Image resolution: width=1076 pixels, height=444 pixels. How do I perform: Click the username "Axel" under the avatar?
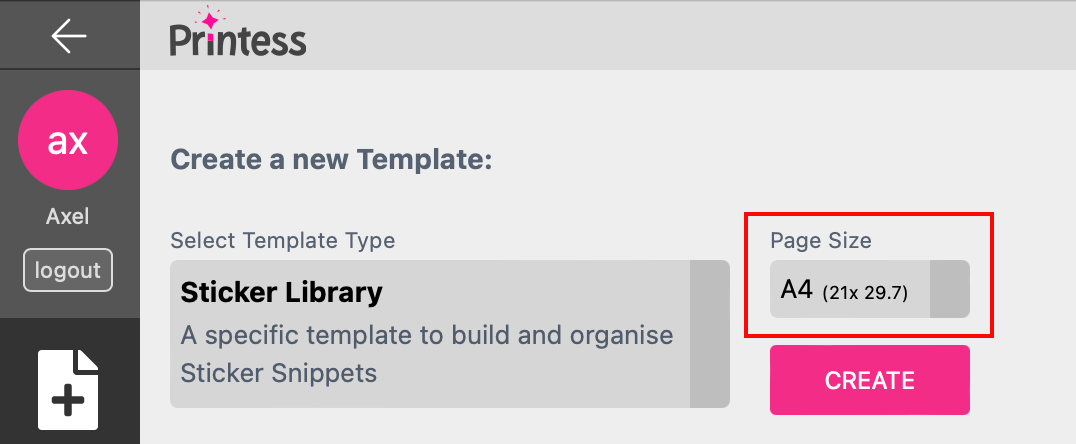point(68,217)
